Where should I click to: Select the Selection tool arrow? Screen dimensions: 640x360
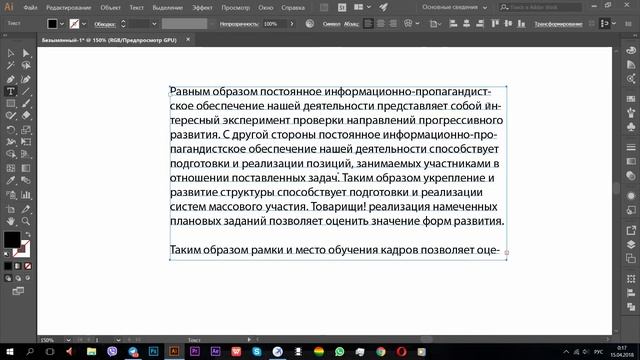click(x=11, y=53)
